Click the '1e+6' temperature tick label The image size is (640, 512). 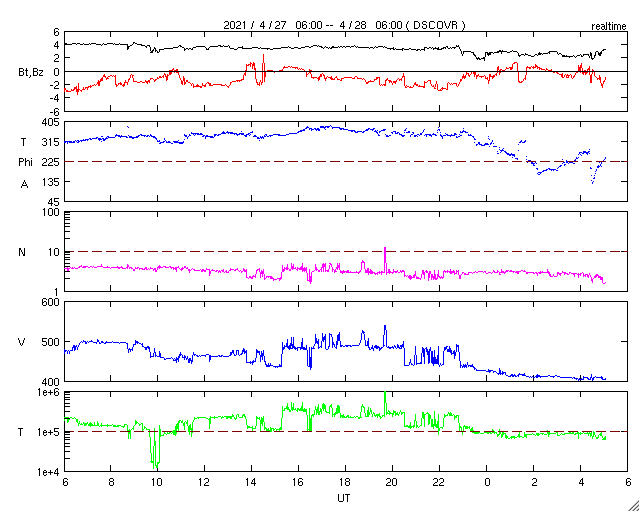click(48, 393)
